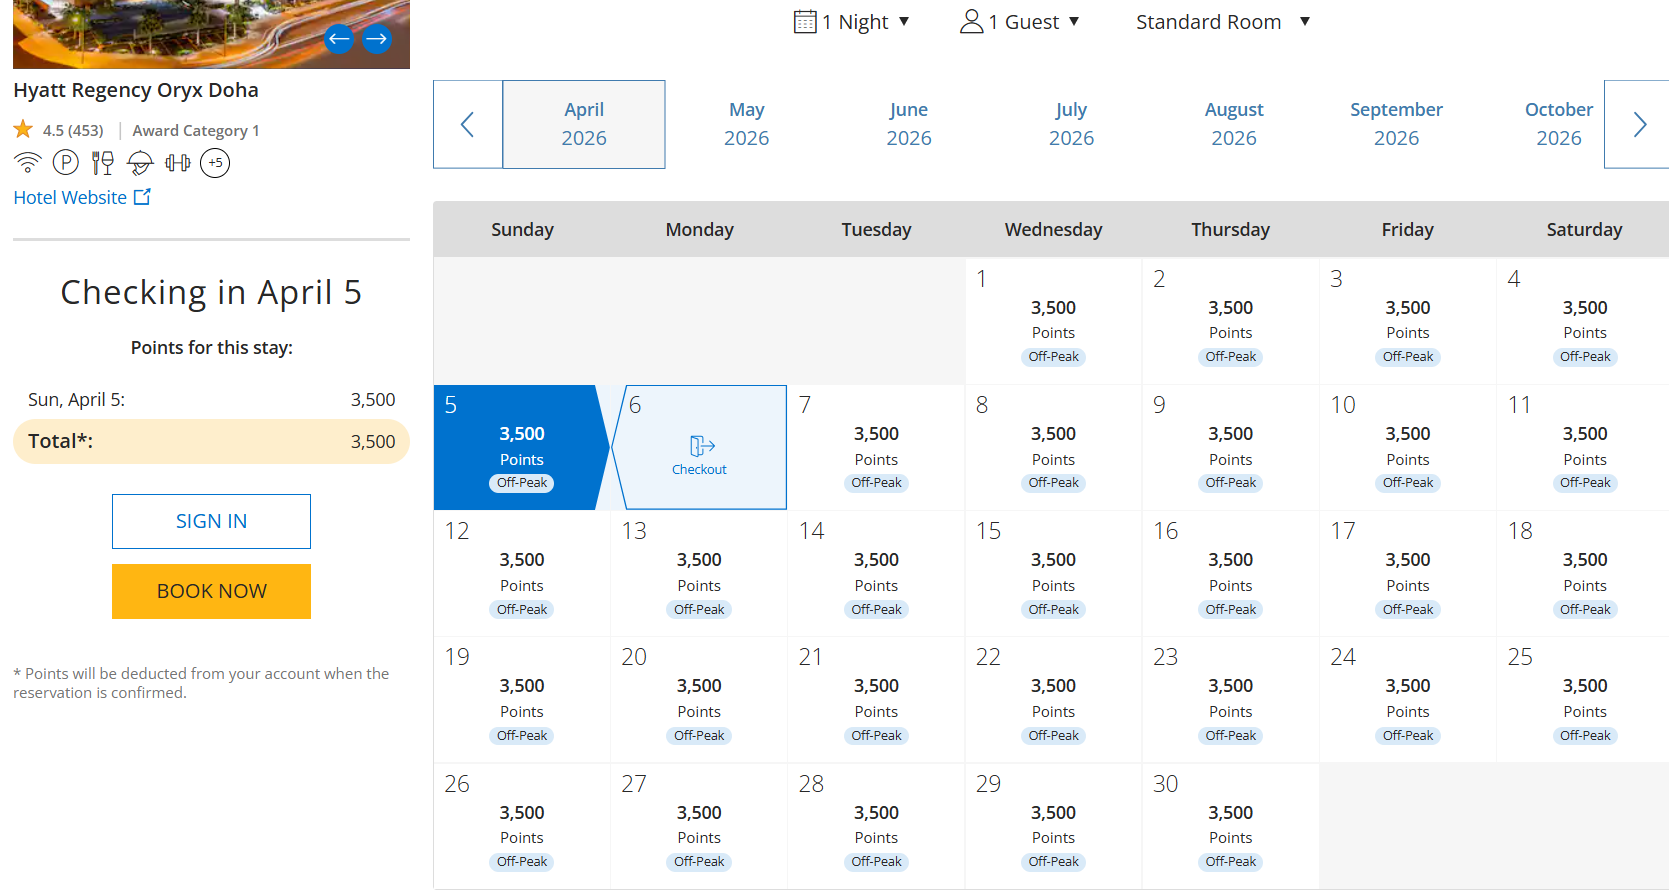
Task: Switch to the May 2026 tab
Action: (x=746, y=124)
